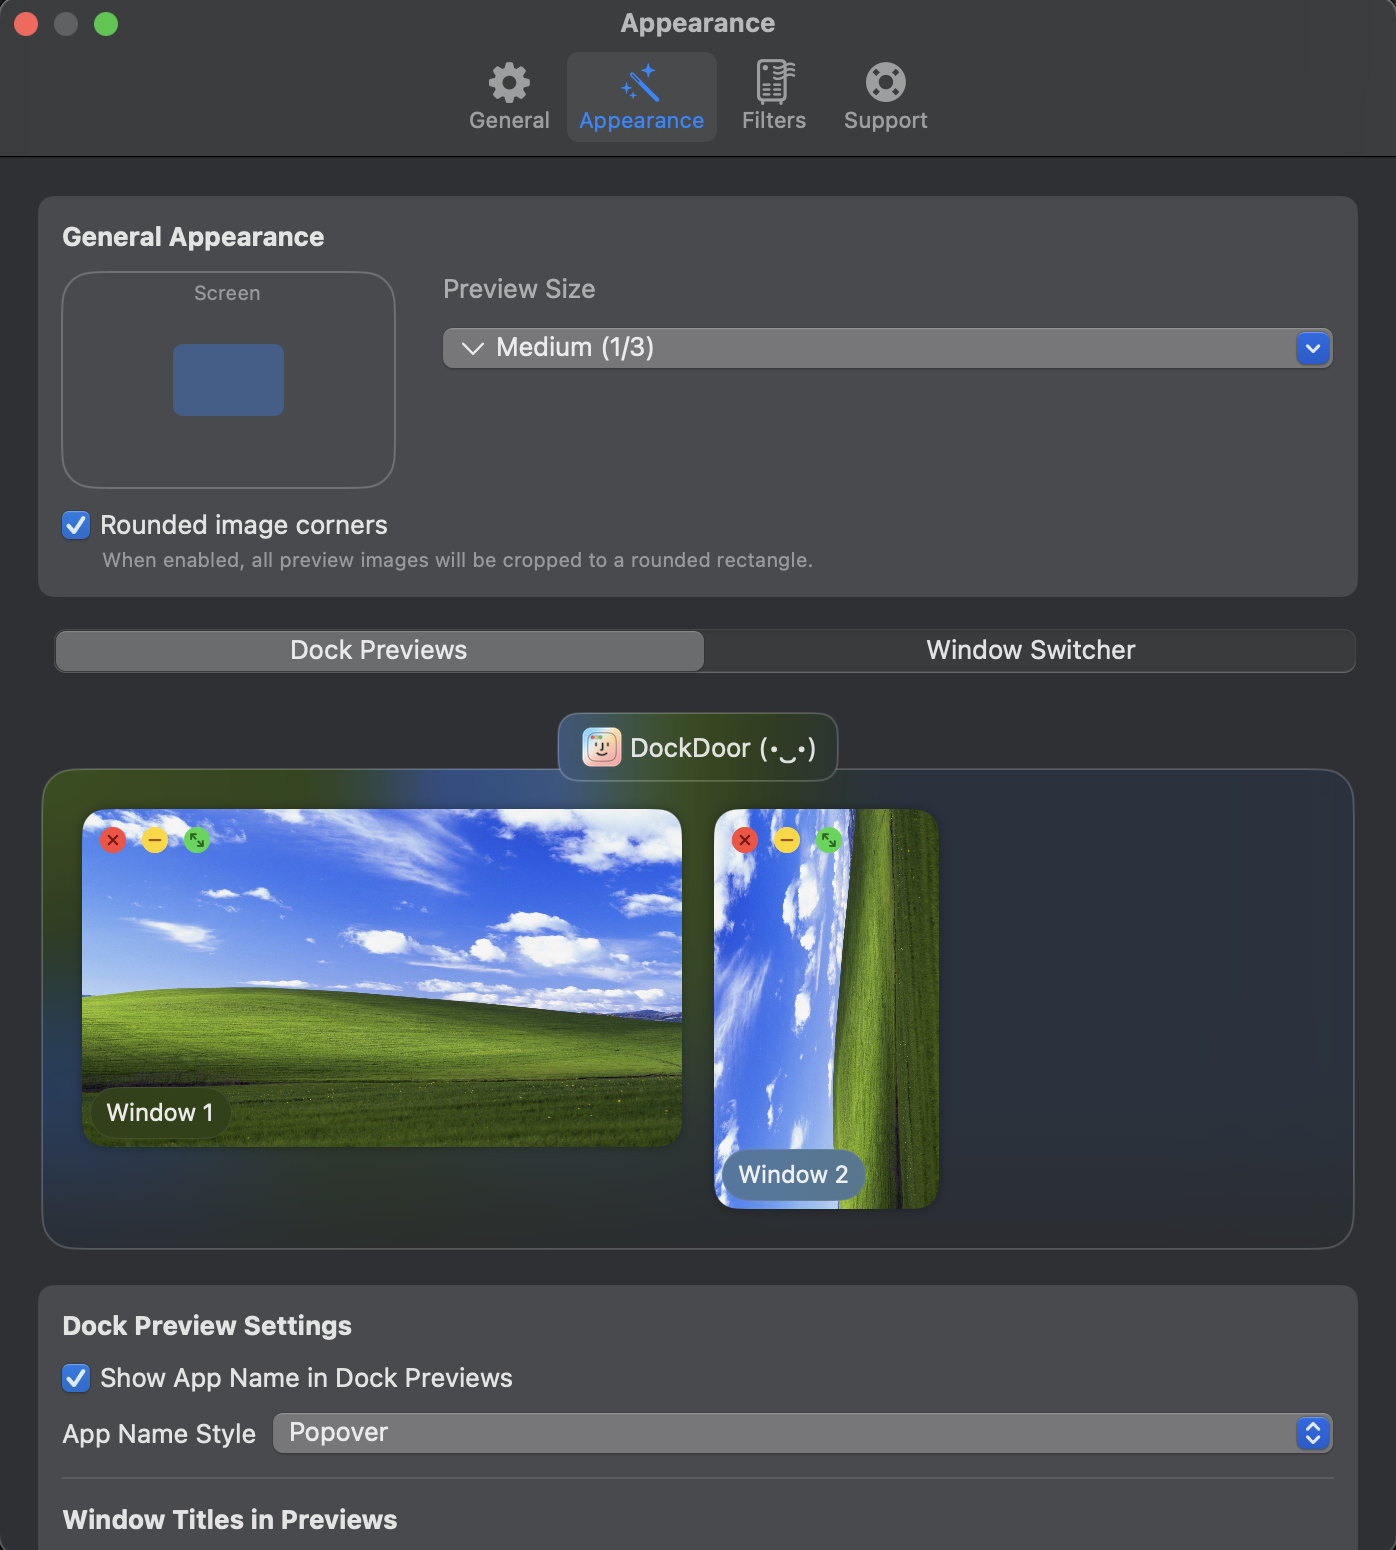Open the Preview Size dropdown
Image resolution: width=1396 pixels, height=1550 pixels.
click(887, 348)
